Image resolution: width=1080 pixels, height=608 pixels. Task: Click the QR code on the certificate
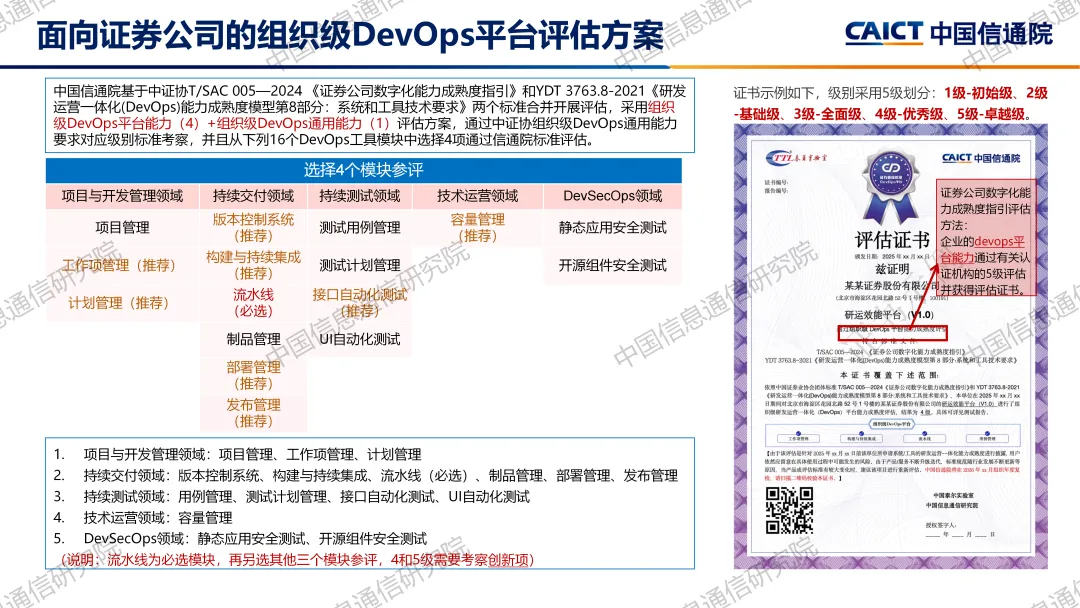[789, 510]
